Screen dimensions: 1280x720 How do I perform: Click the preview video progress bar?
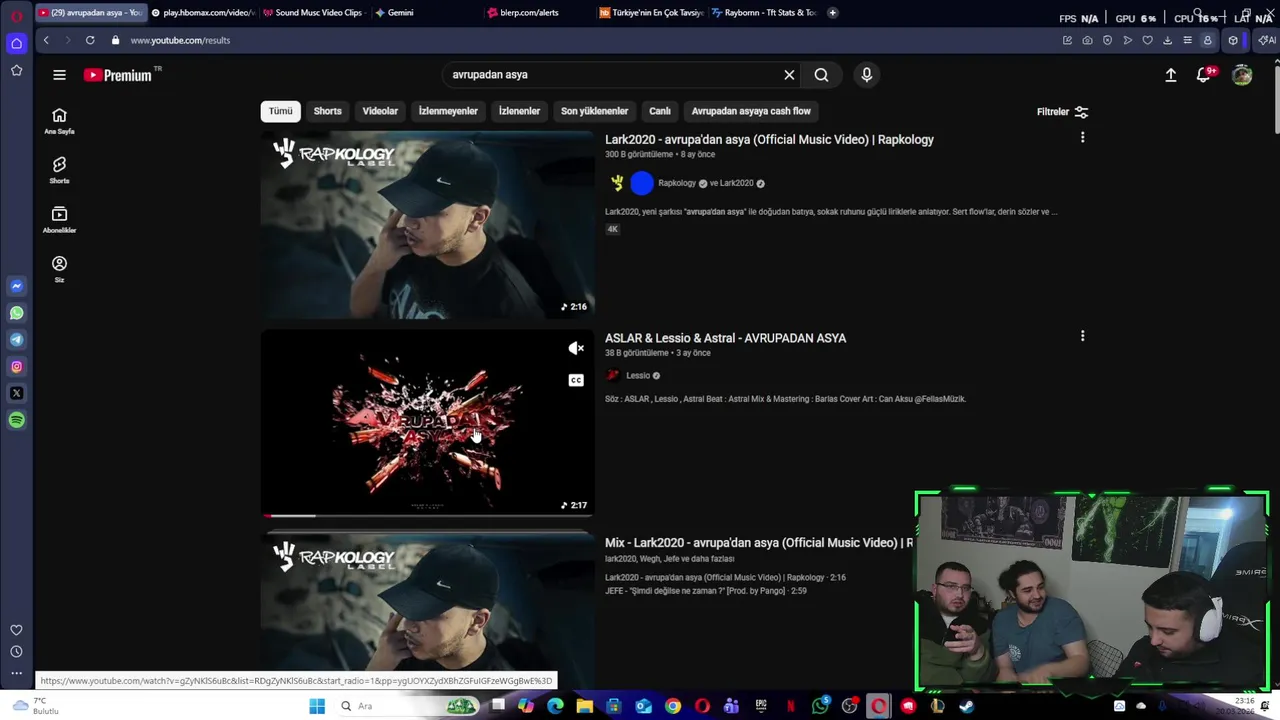pos(428,515)
